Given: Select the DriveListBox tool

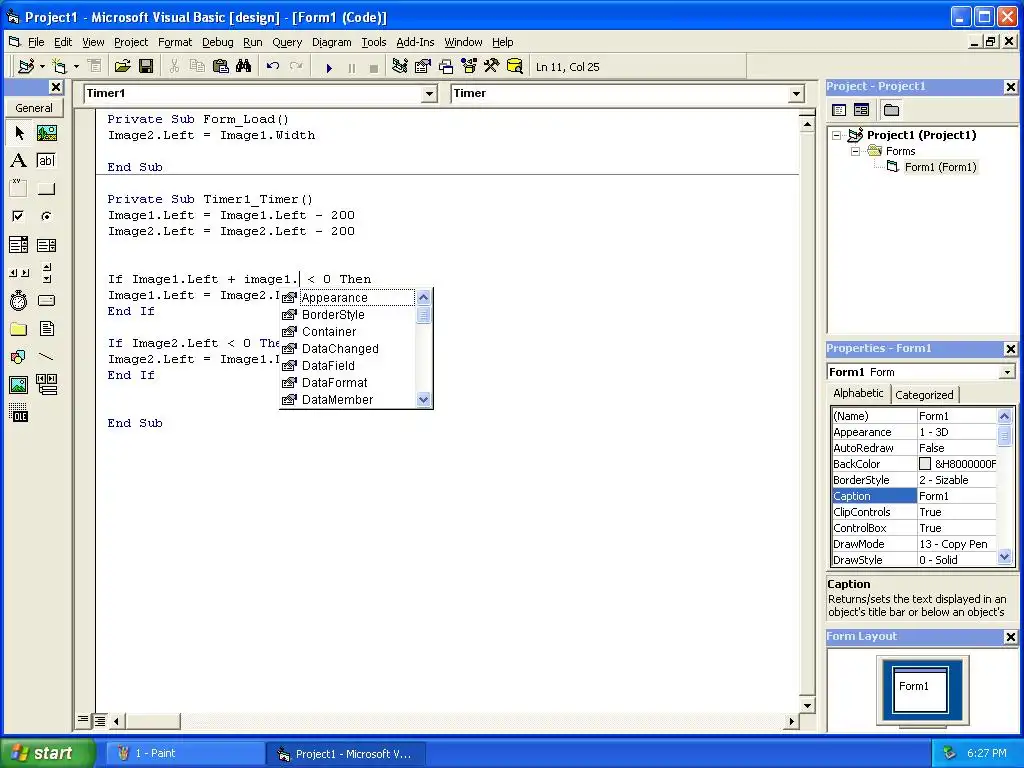Looking at the screenshot, I should pos(46,300).
